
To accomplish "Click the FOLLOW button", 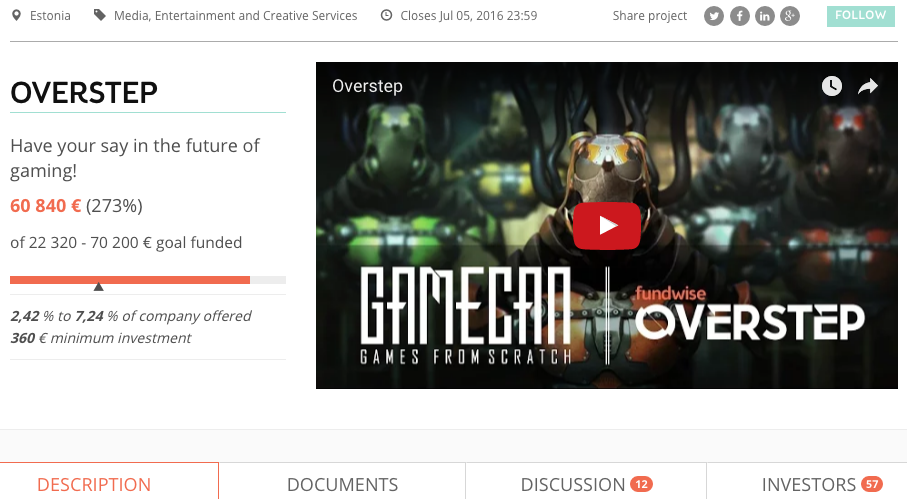I will (x=861, y=16).
